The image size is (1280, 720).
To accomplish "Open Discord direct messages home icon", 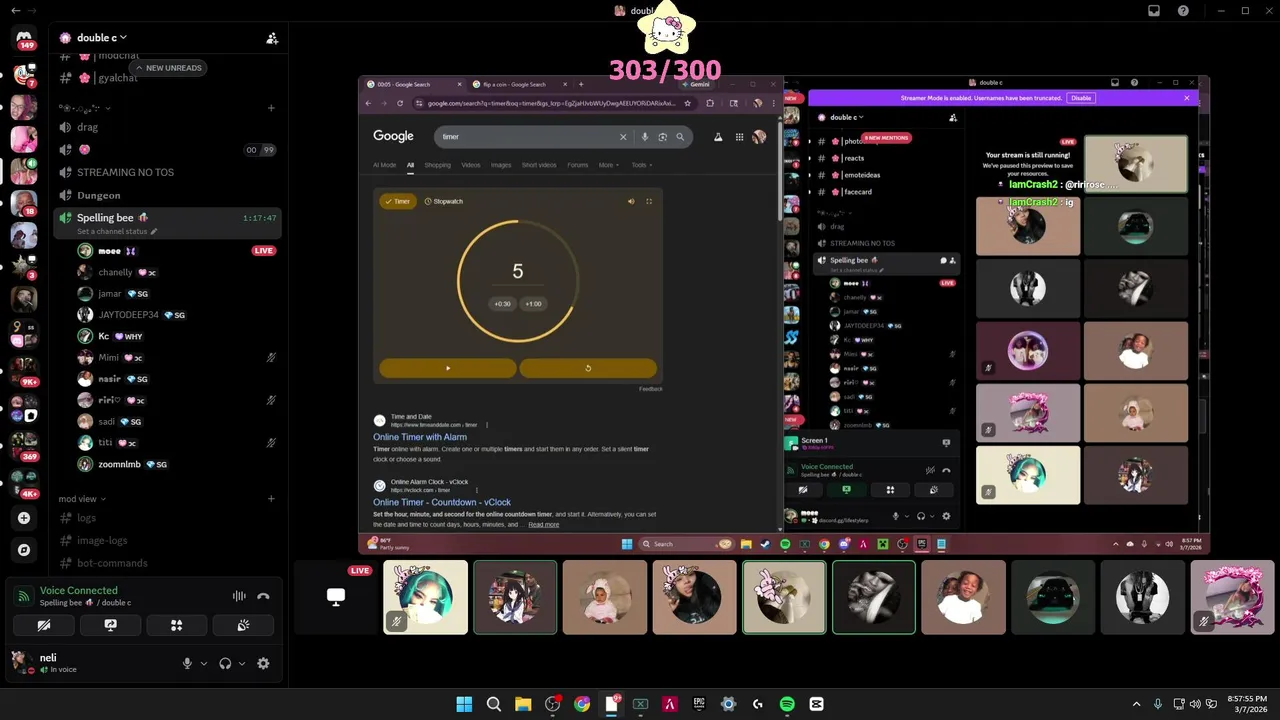I will [24, 39].
